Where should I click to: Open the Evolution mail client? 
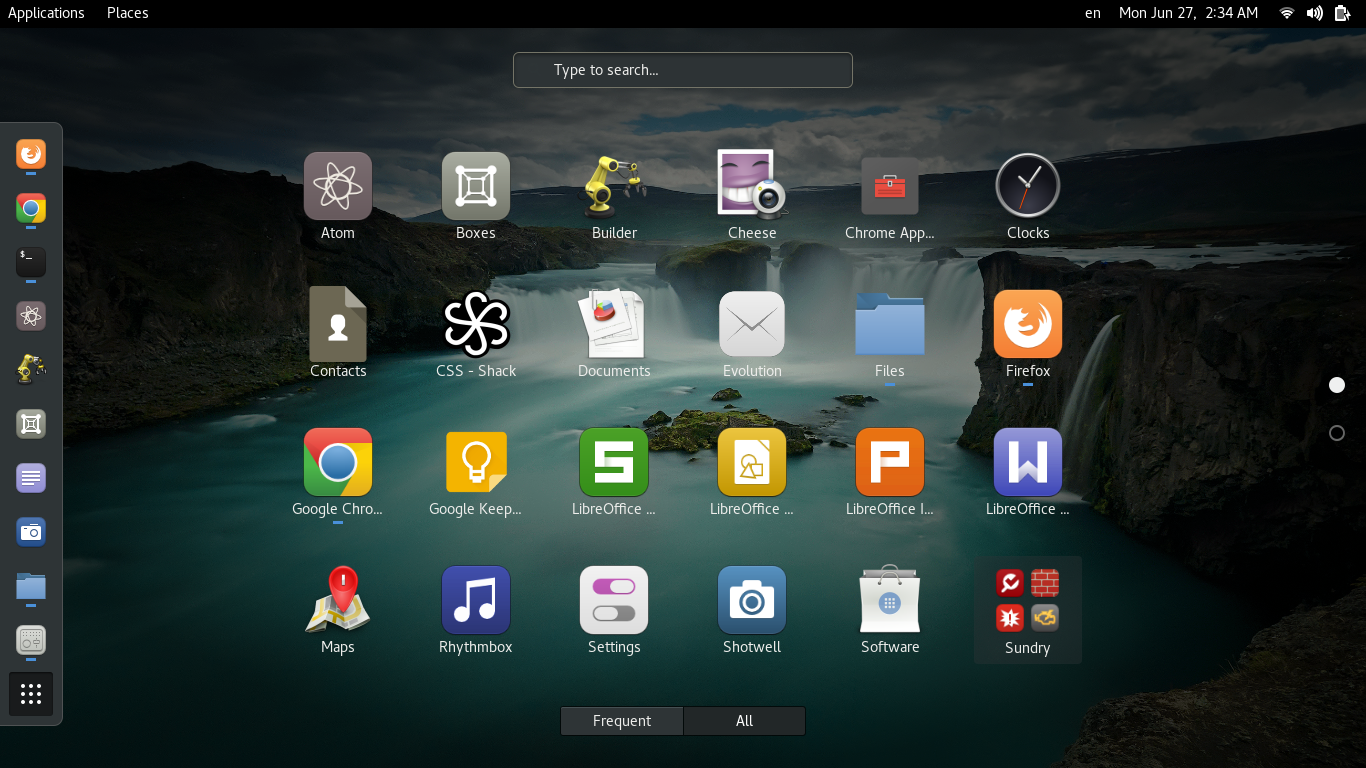(x=752, y=324)
